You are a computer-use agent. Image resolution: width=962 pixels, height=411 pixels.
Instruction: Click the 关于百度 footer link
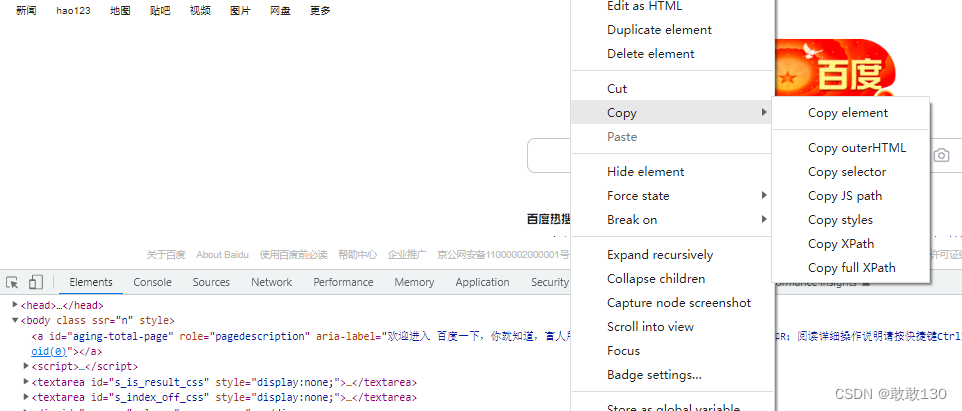point(166,255)
